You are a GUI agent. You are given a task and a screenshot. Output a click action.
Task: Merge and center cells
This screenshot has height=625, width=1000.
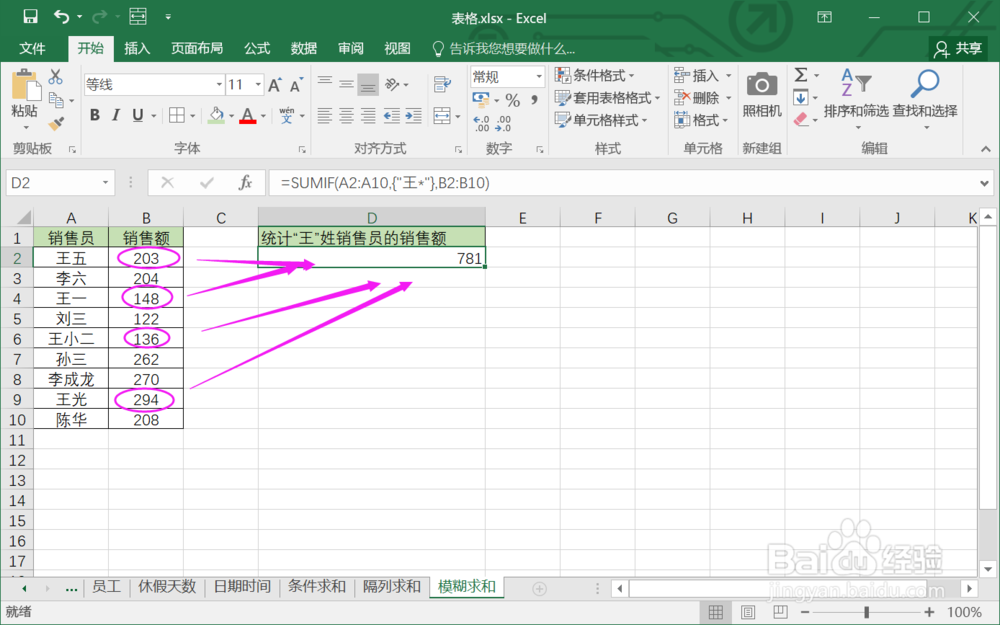[x=442, y=116]
